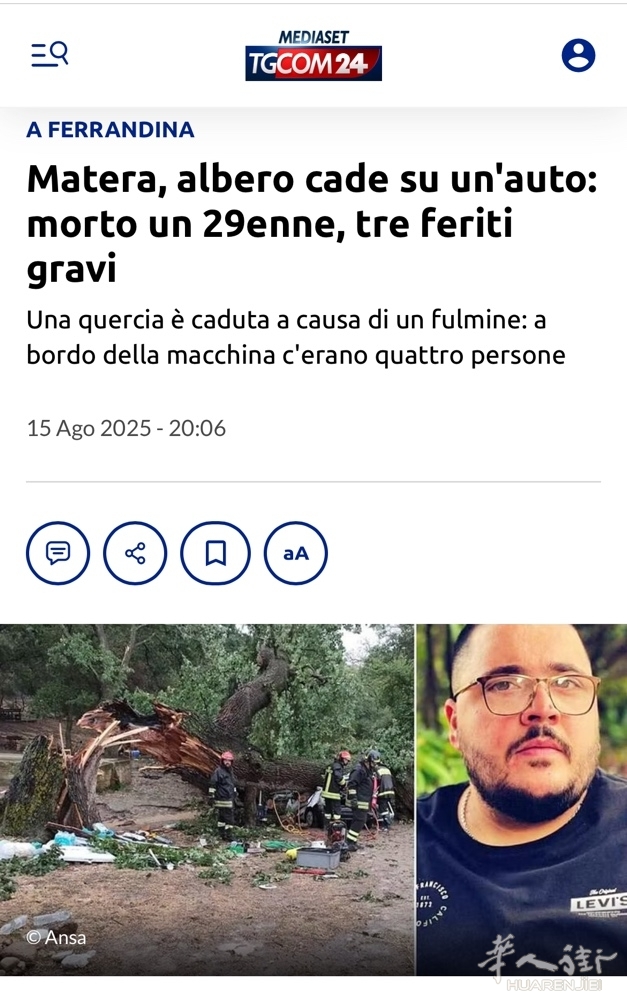627x1000 pixels.
Task: Open the A FERRANDINA category label
Action: click(110, 129)
